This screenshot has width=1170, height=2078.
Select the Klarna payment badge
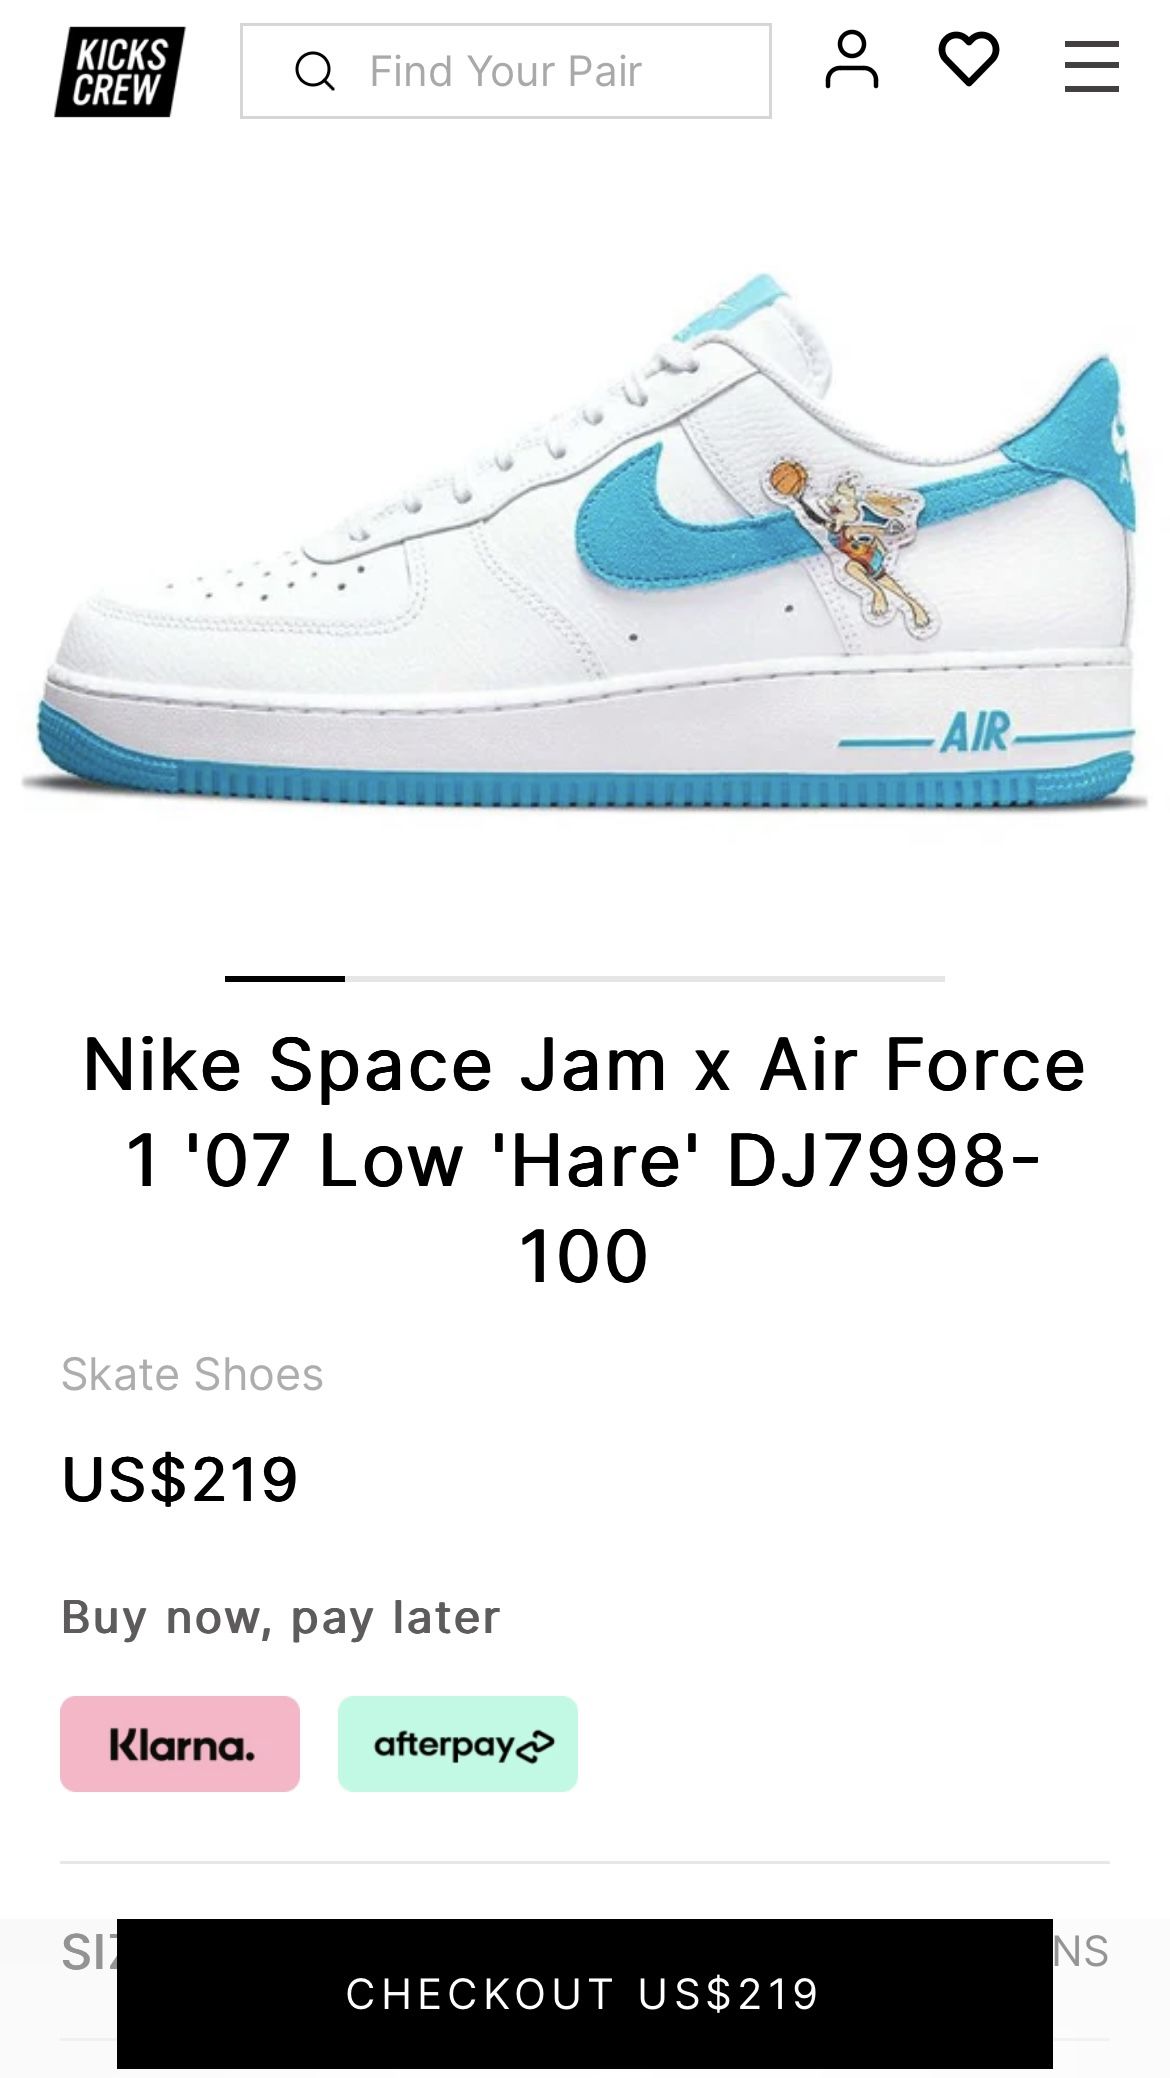pyautogui.click(x=180, y=1743)
